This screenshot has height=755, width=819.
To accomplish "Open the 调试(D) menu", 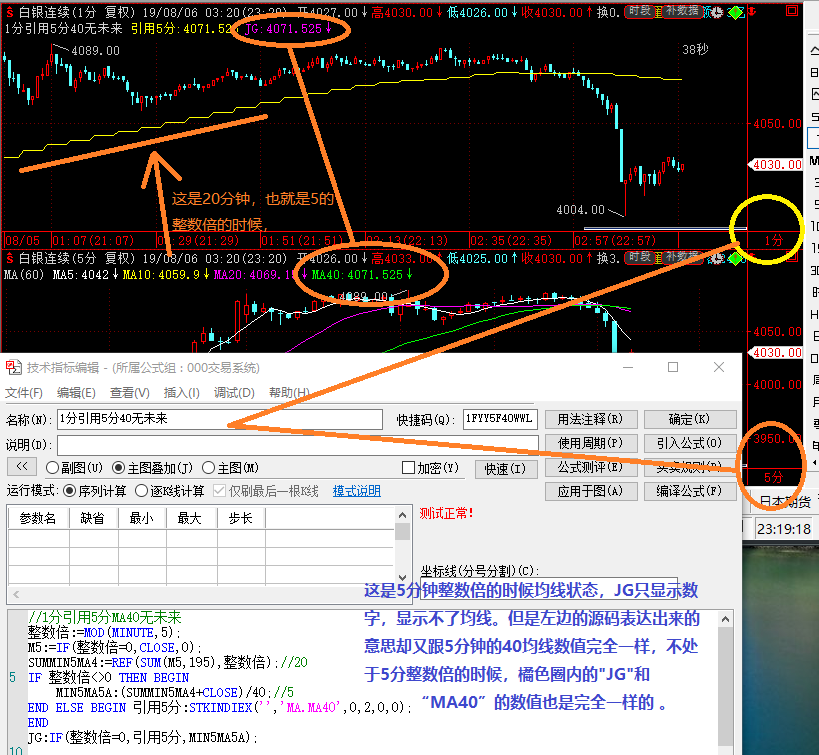I will (x=234, y=392).
